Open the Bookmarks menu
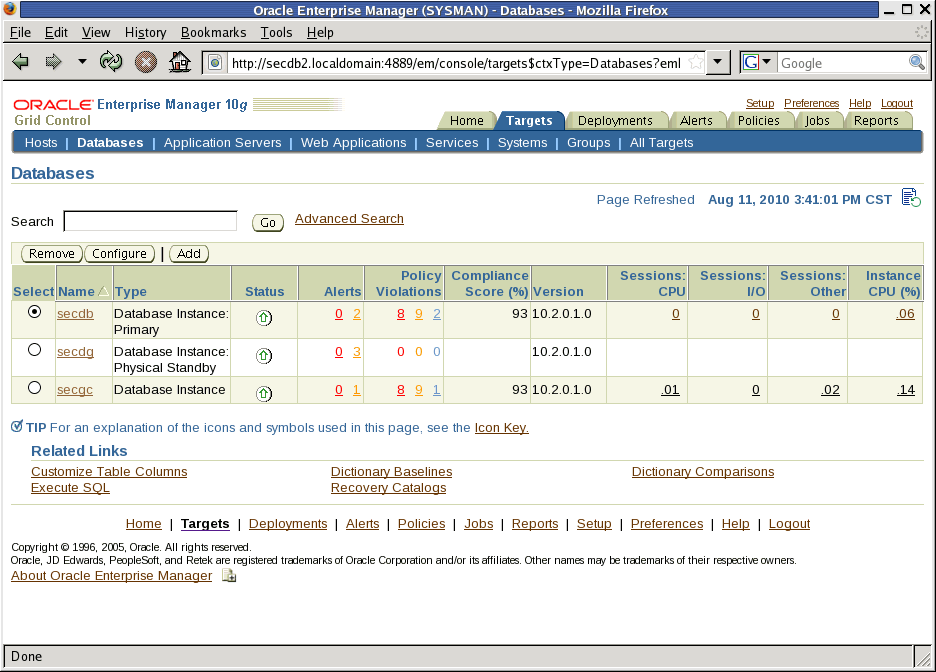 [213, 32]
